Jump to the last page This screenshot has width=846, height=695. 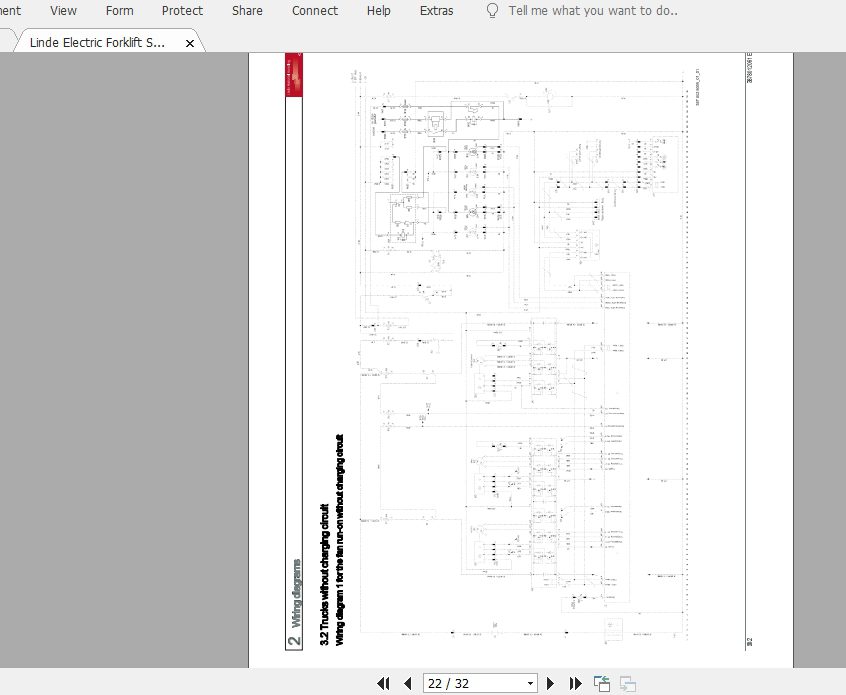click(x=576, y=682)
